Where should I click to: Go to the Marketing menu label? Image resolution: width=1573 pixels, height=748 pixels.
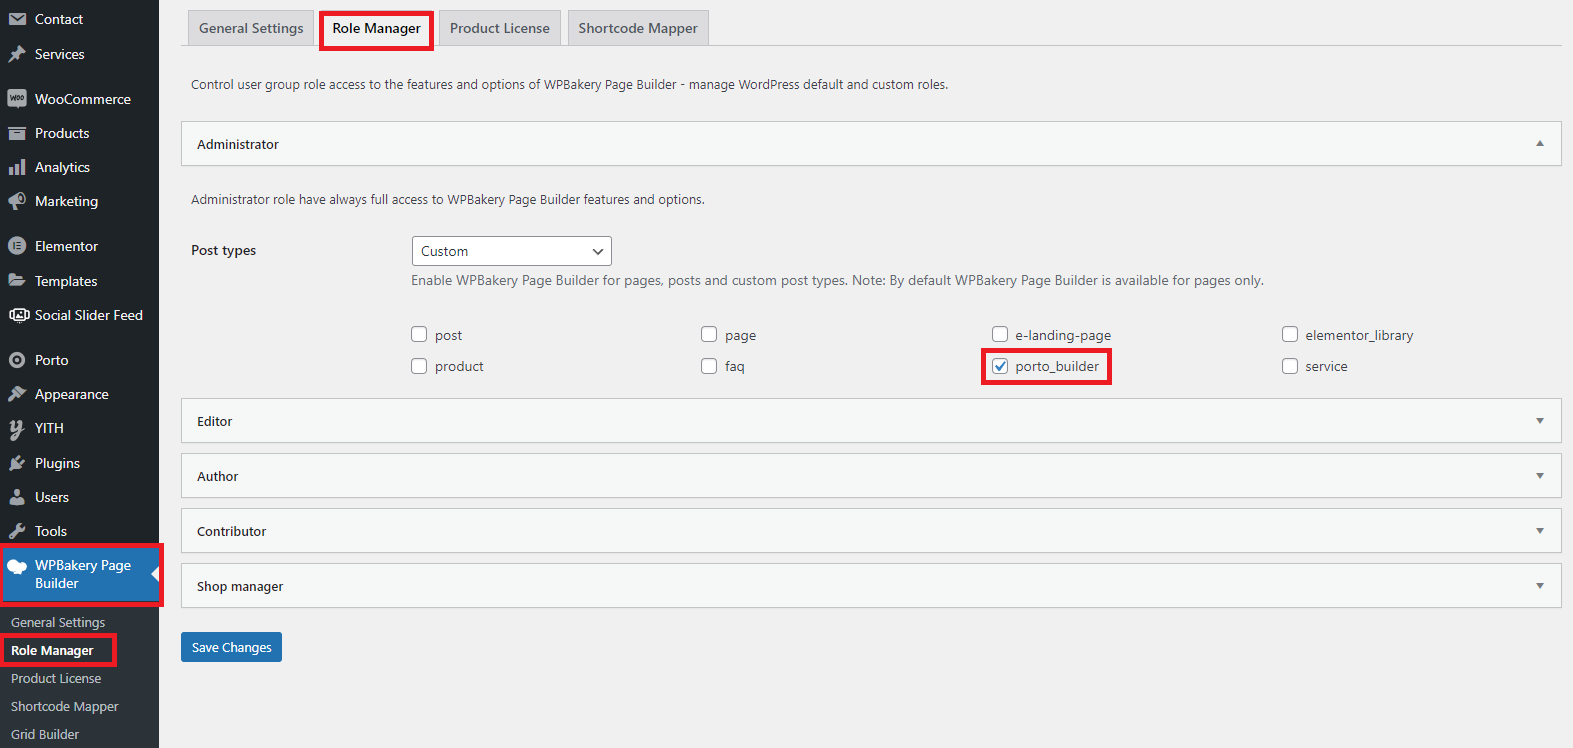click(67, 201)
